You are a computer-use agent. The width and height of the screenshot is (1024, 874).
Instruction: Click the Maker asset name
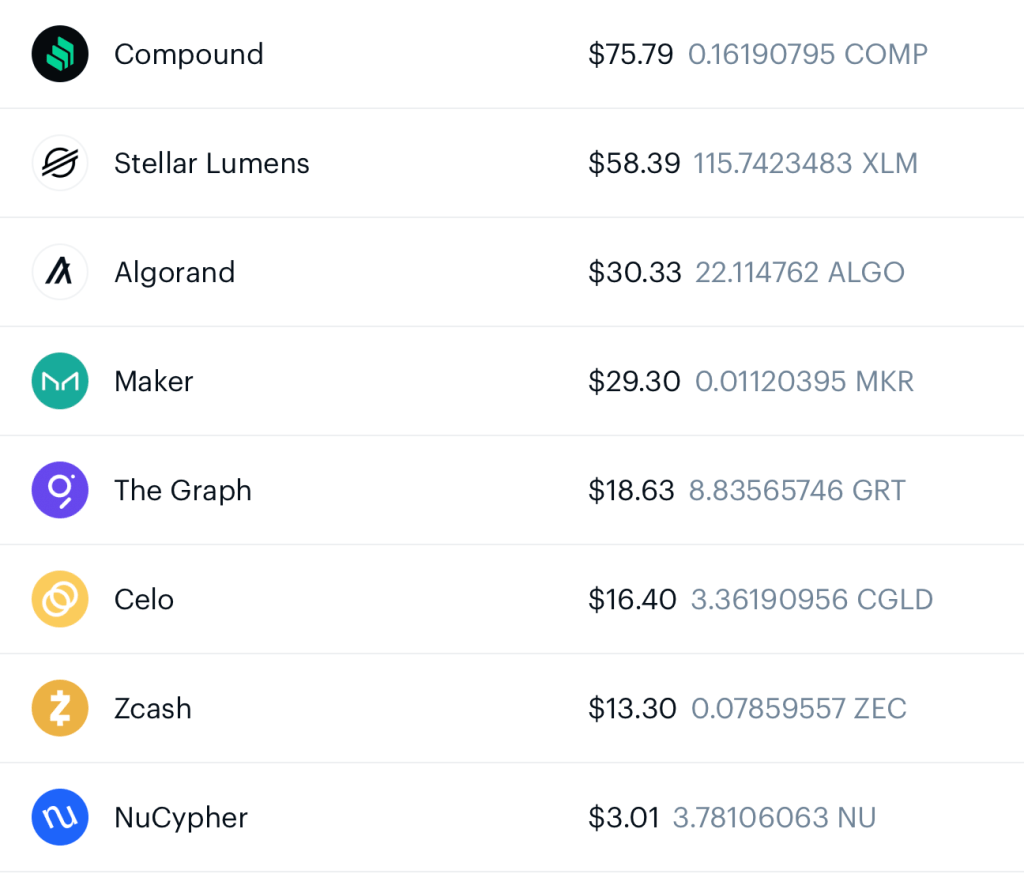[153, 381]
